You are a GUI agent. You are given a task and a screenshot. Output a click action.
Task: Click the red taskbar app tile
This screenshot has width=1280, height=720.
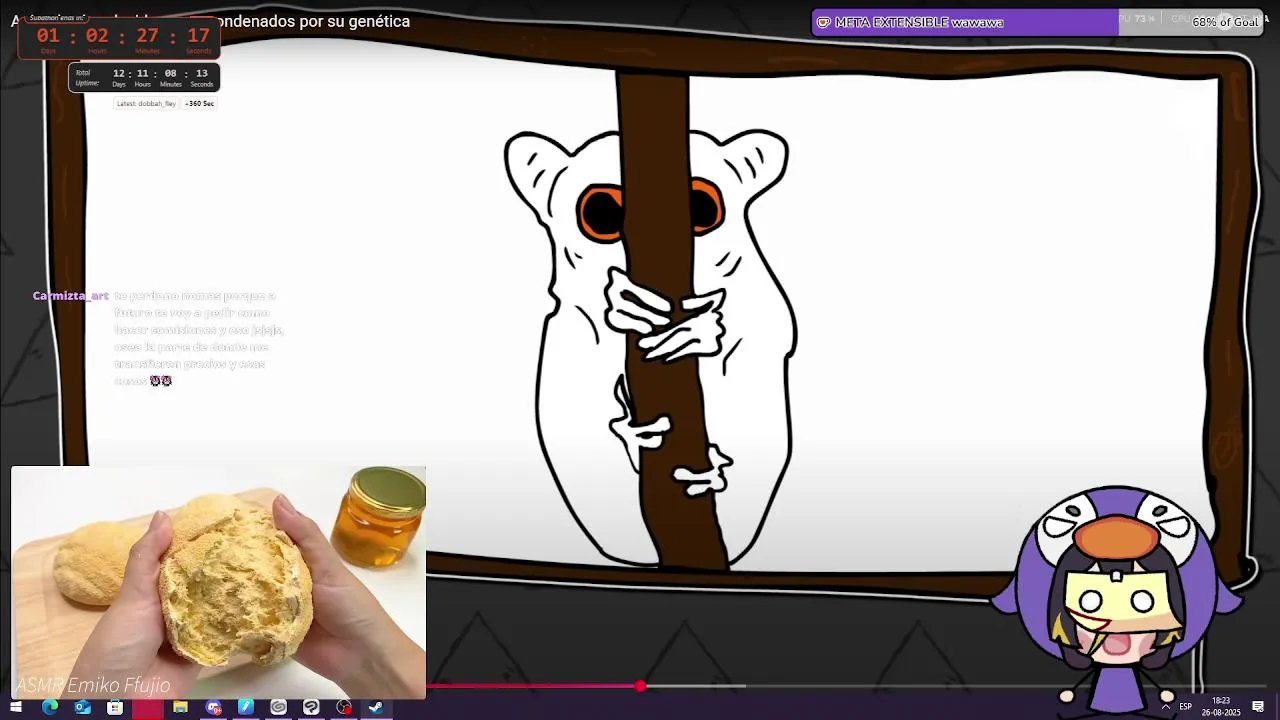(148, 708)
